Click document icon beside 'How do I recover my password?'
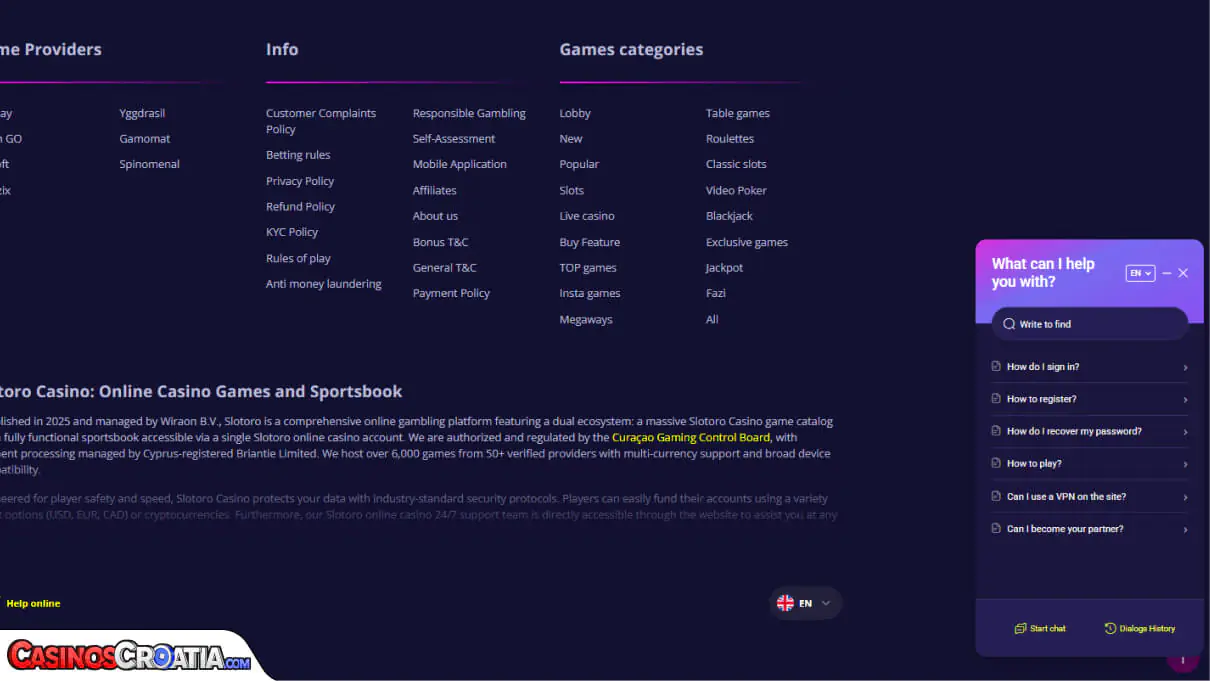1210x681 pixels. tap(996, 431)
